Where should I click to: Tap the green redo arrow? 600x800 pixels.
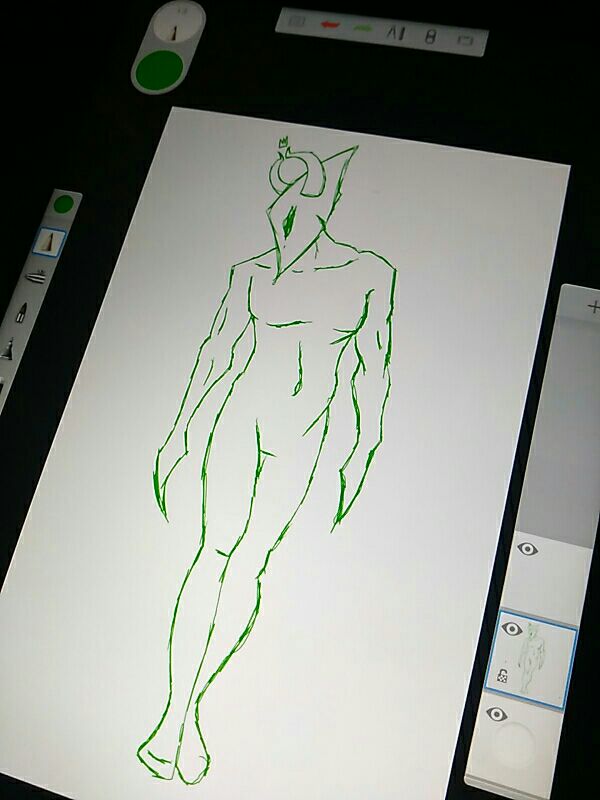coord(362,28)
